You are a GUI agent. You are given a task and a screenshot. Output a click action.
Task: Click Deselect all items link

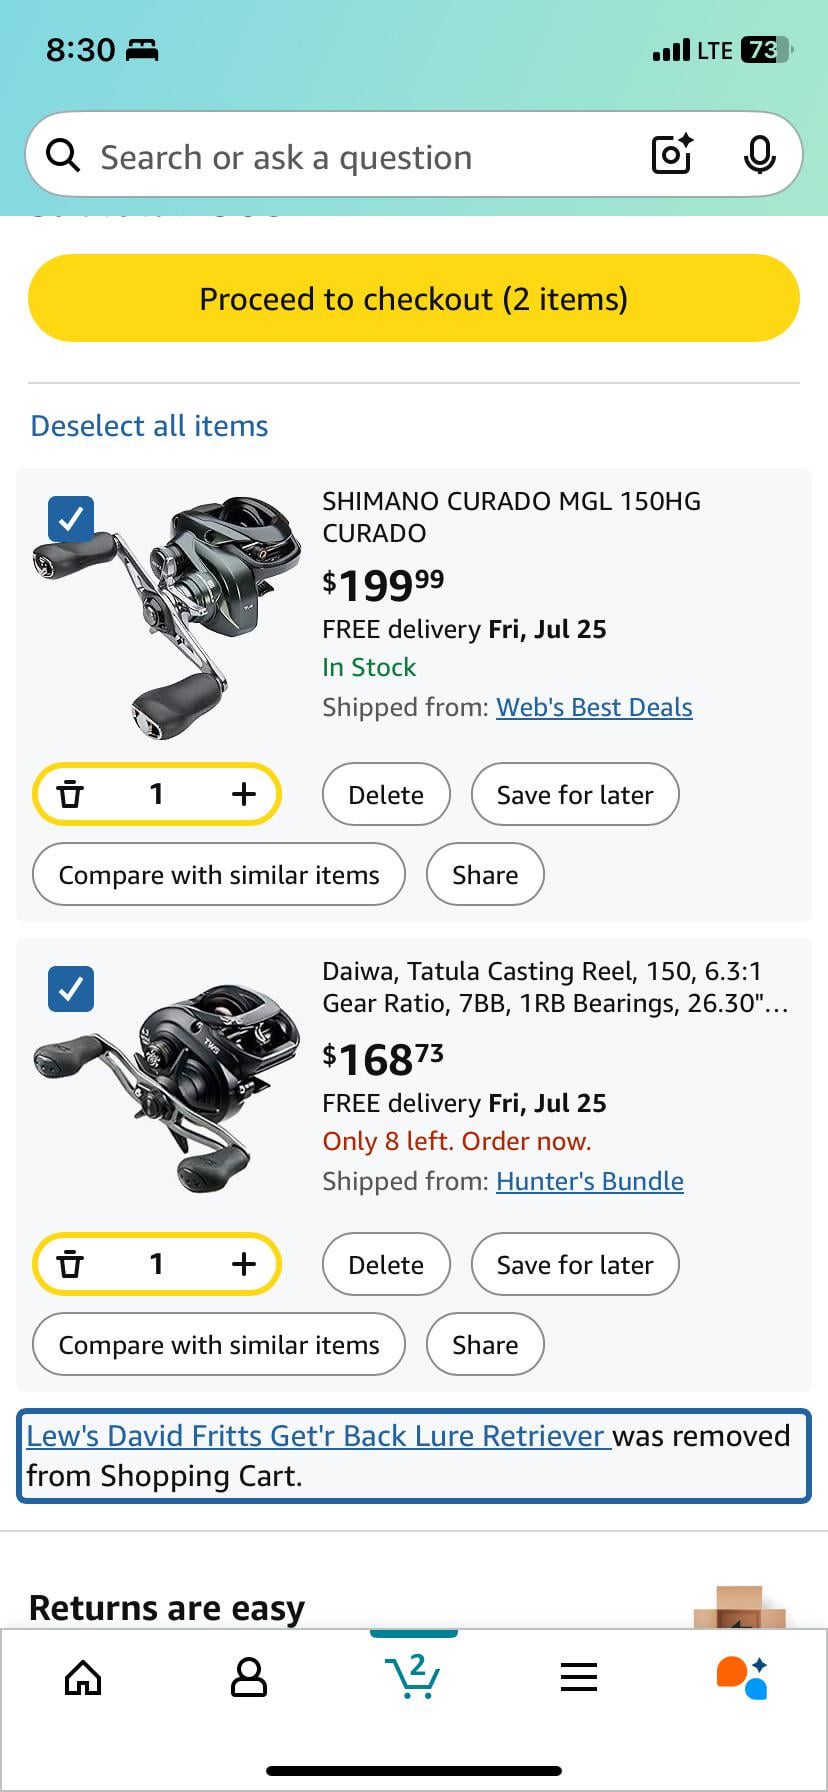coord(150,426)
